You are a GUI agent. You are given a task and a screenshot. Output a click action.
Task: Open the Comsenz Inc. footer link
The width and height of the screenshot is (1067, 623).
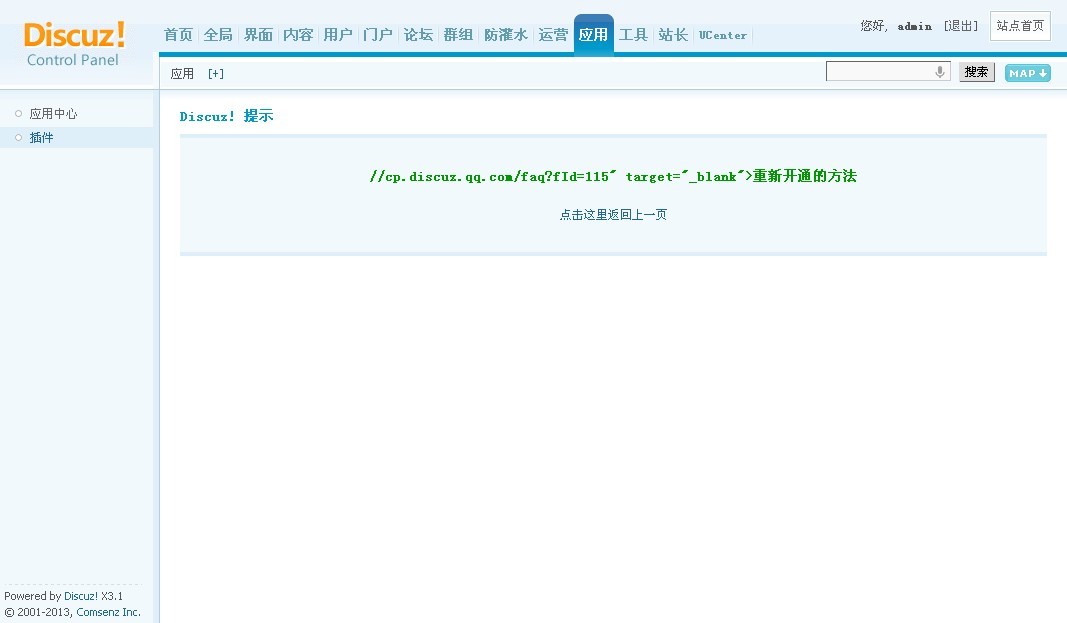(x=108, y=612)
